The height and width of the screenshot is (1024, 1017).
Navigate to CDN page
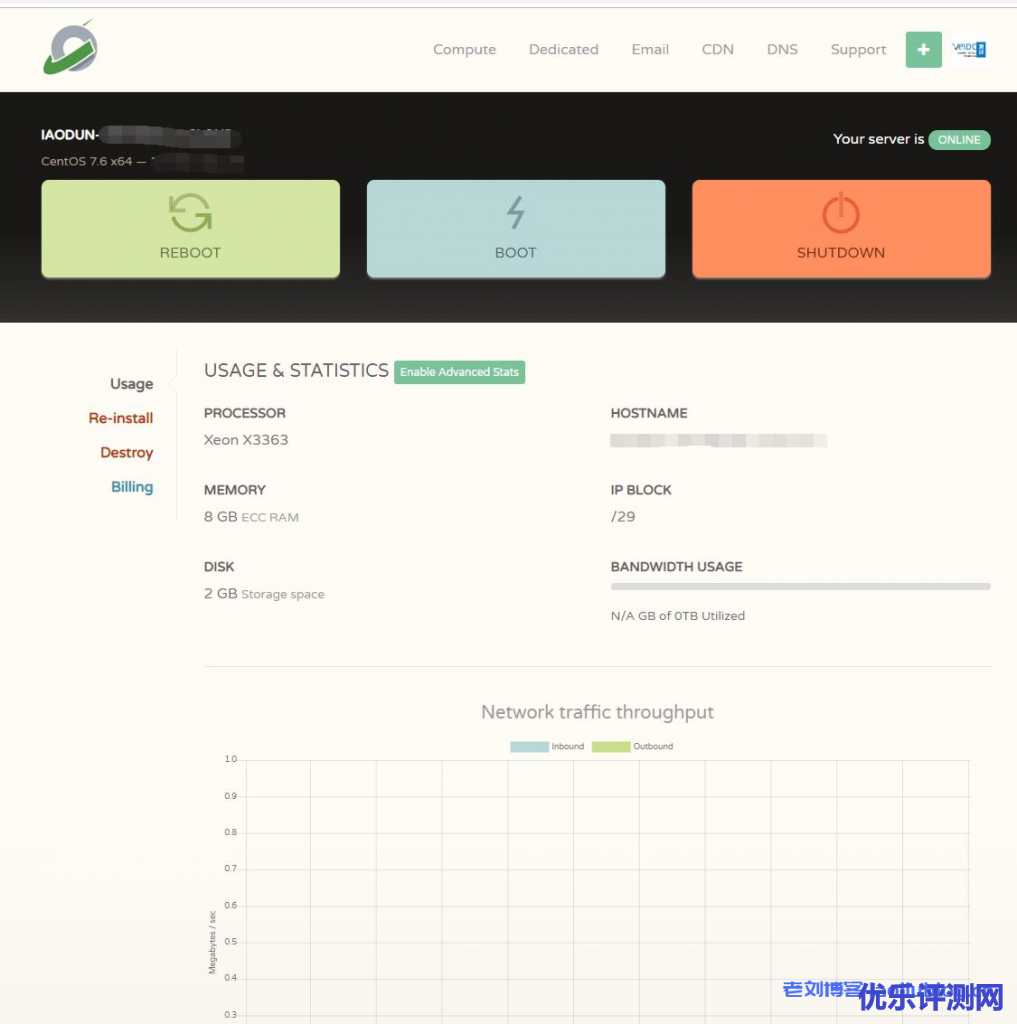[717, 49]
